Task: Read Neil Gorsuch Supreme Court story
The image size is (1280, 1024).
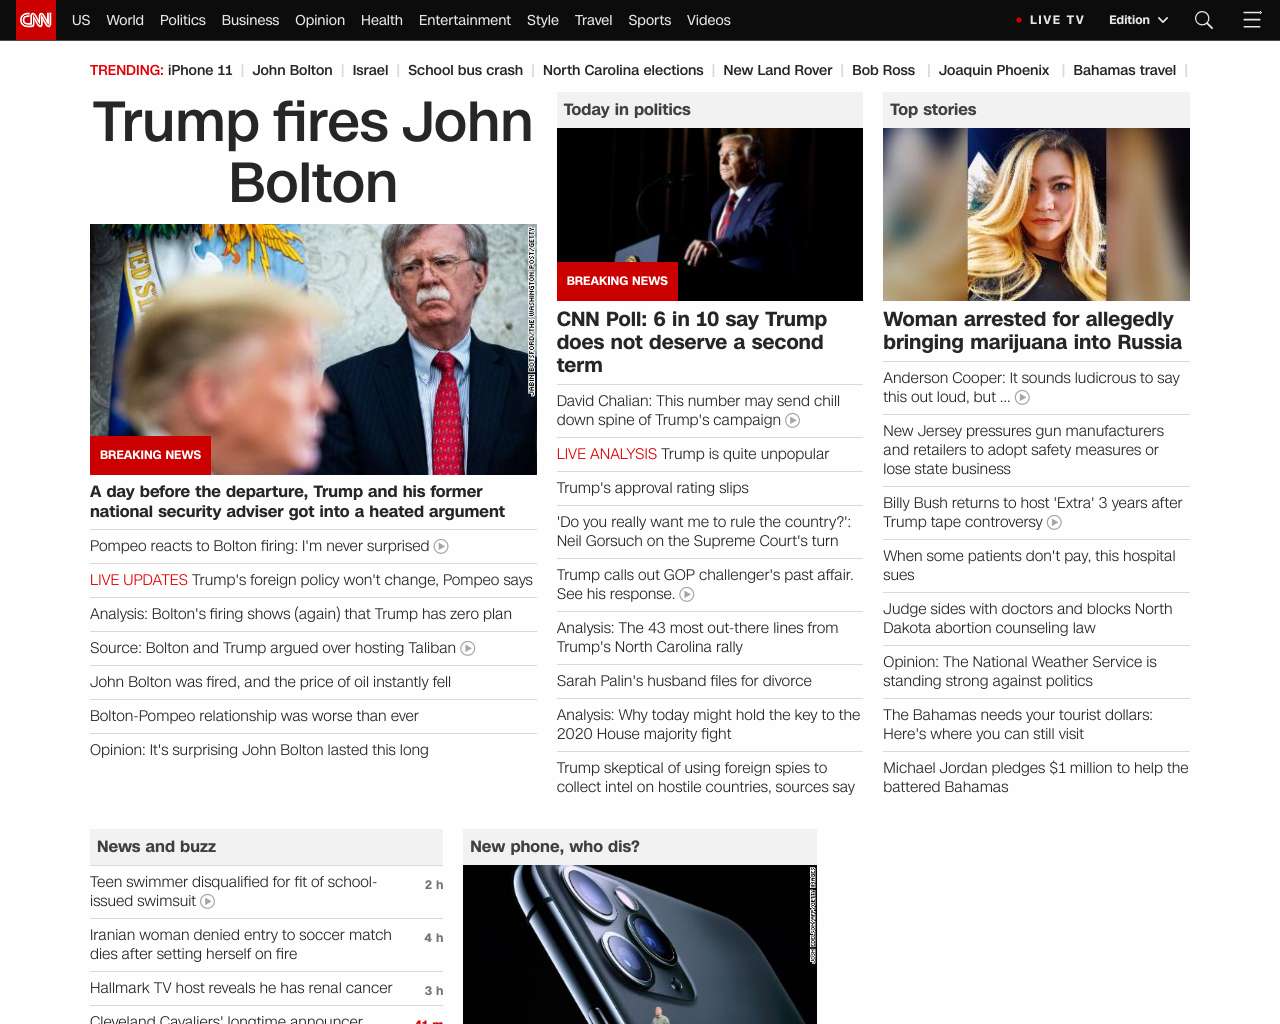Action: (x=704, y=531)
